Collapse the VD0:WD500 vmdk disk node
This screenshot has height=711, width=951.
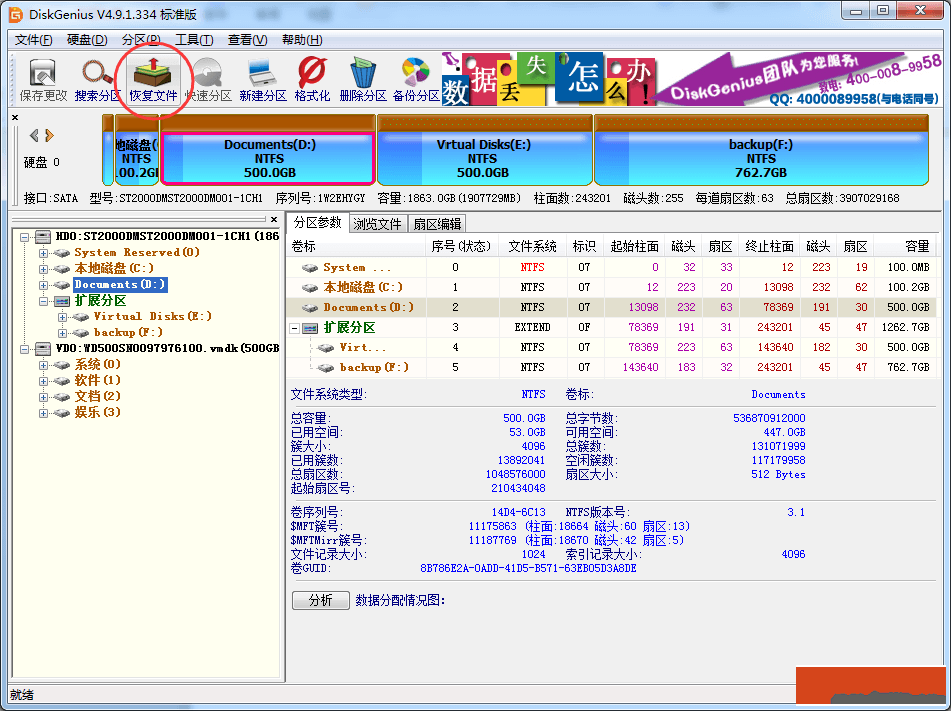(24, 349)
